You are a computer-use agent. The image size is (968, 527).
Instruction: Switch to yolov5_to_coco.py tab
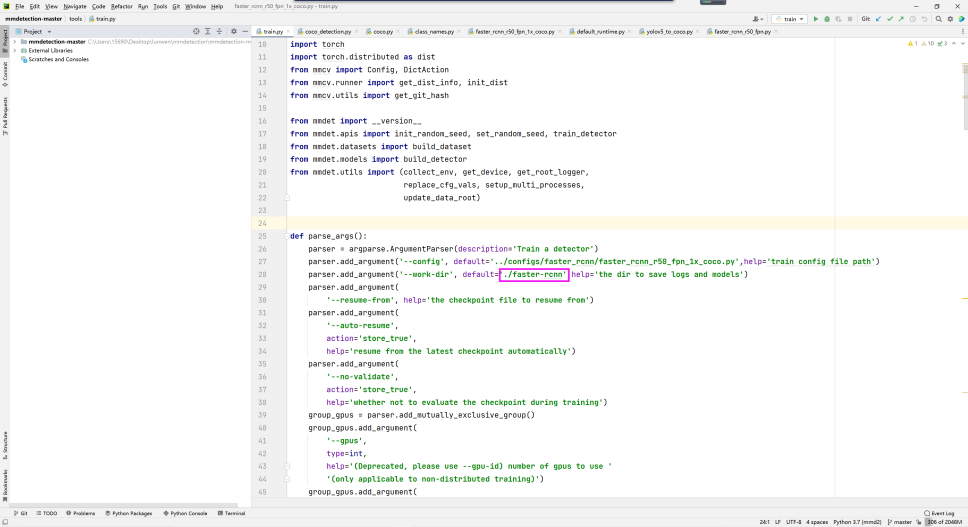669,31
